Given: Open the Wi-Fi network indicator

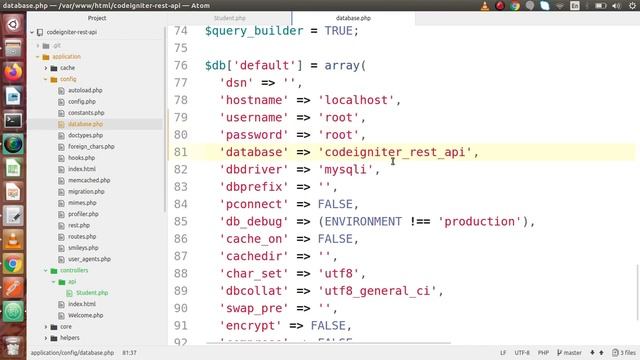Looking at the screenshot, I should click(560, 6).
